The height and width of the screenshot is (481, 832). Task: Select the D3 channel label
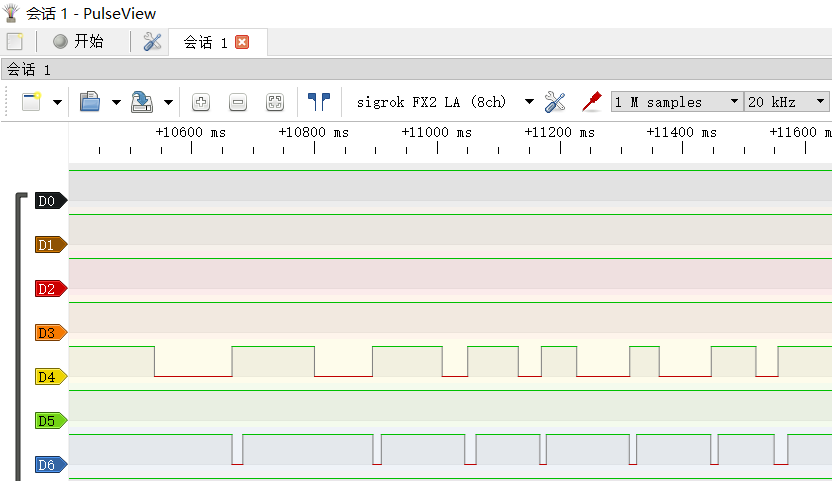click(51, 333)
